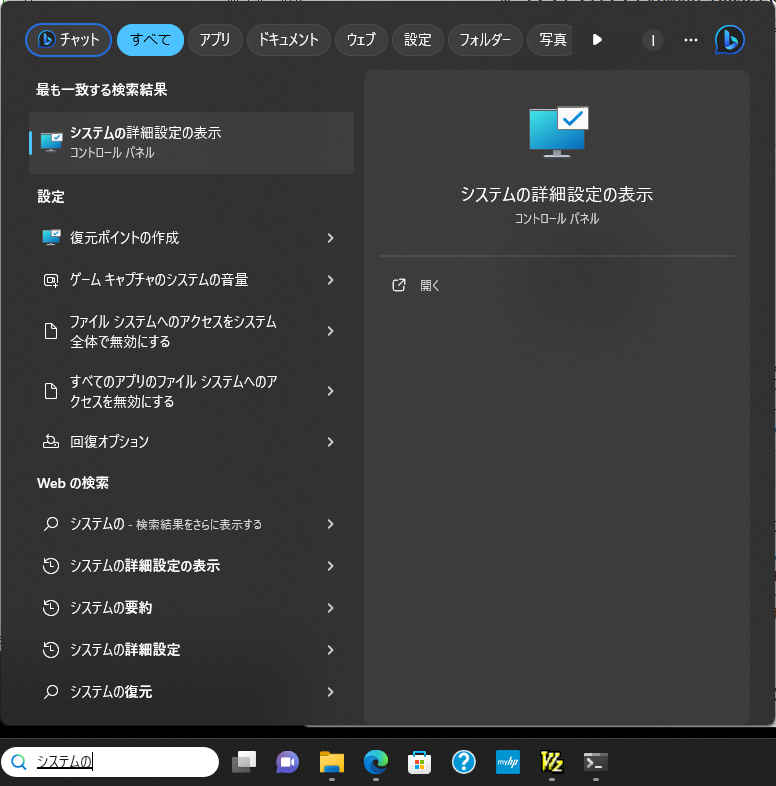Open the three-dot more options menu
776x786 pixels.
tap(690, 40)
